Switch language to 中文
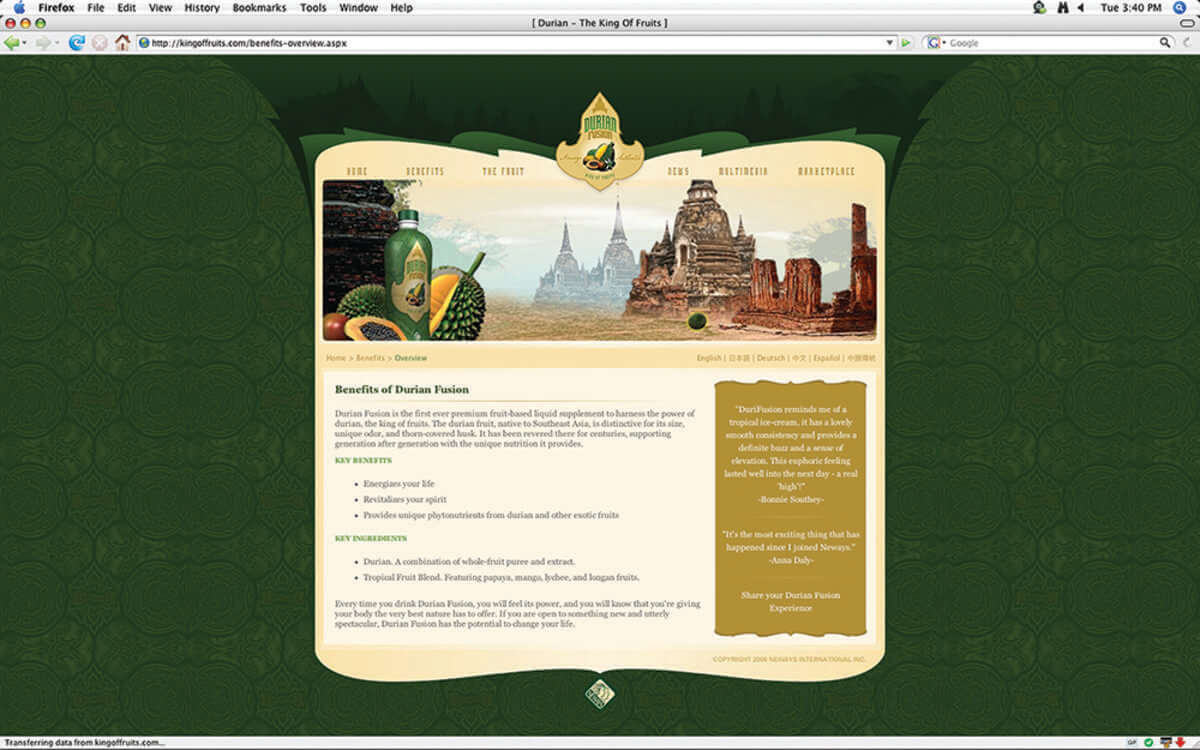This screenshot has width=1200, height=750. 799,358
